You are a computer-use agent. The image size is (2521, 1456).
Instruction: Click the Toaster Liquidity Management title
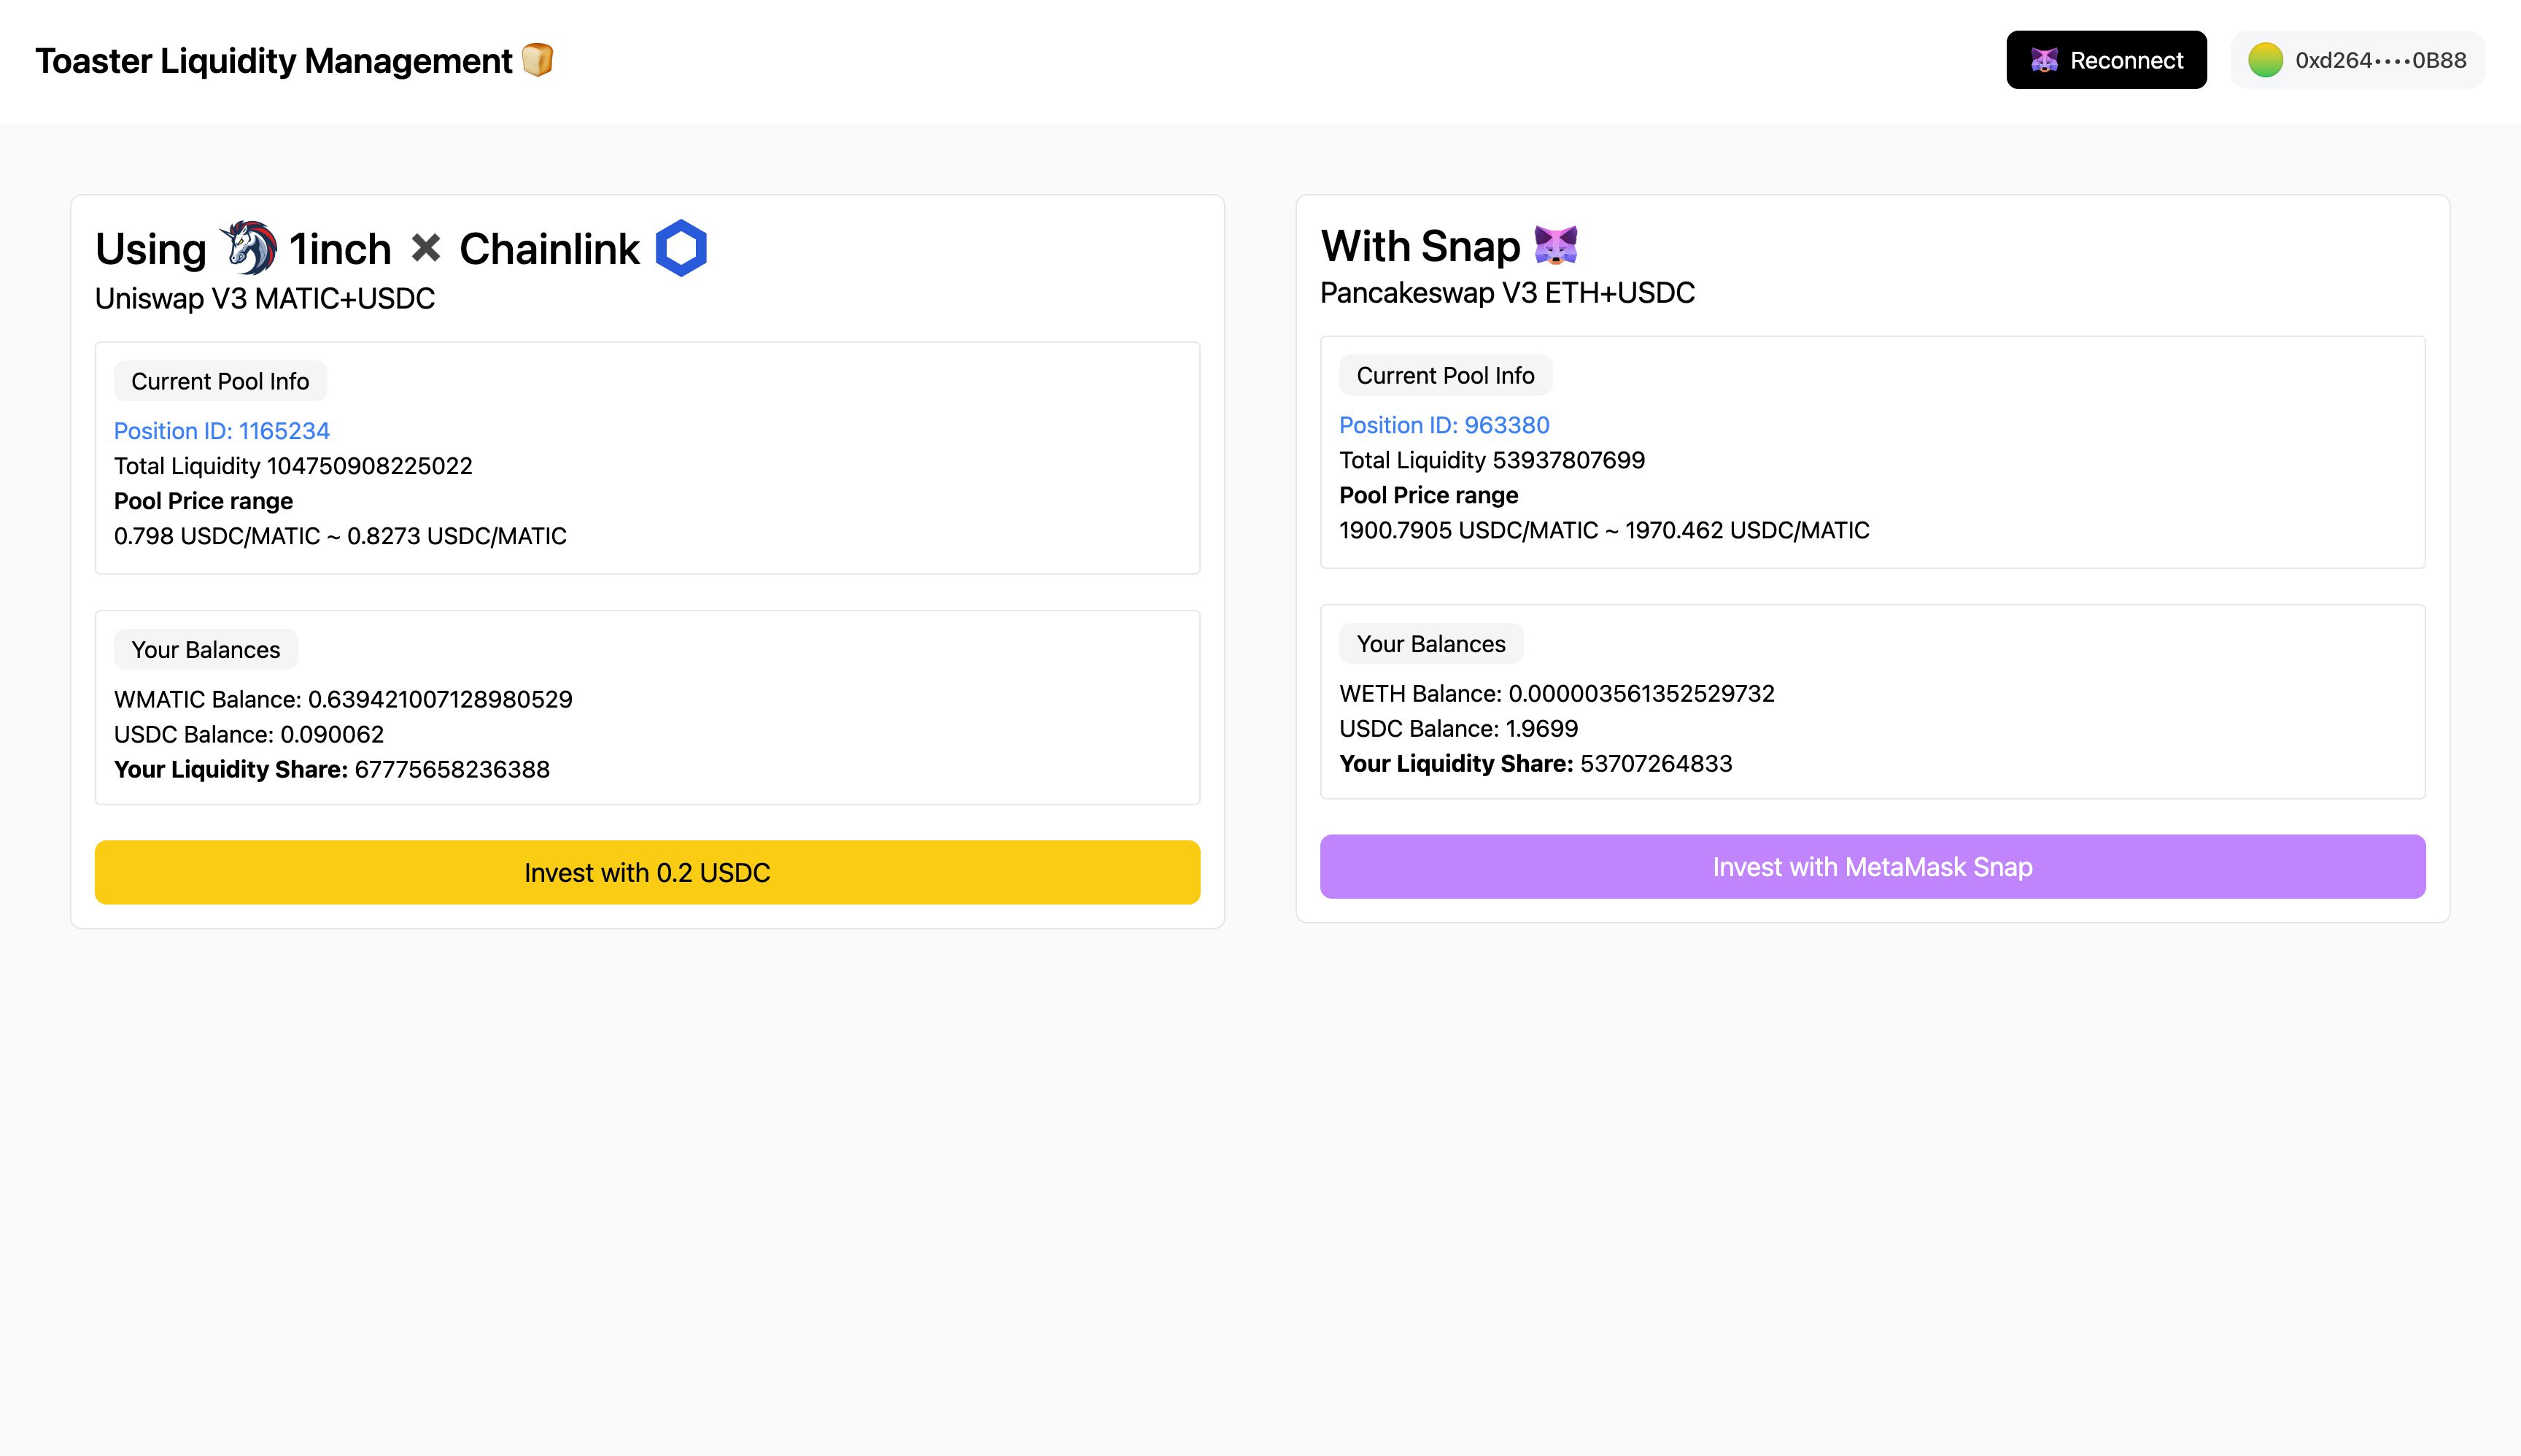pyautogui.click(x=273, y=61)
